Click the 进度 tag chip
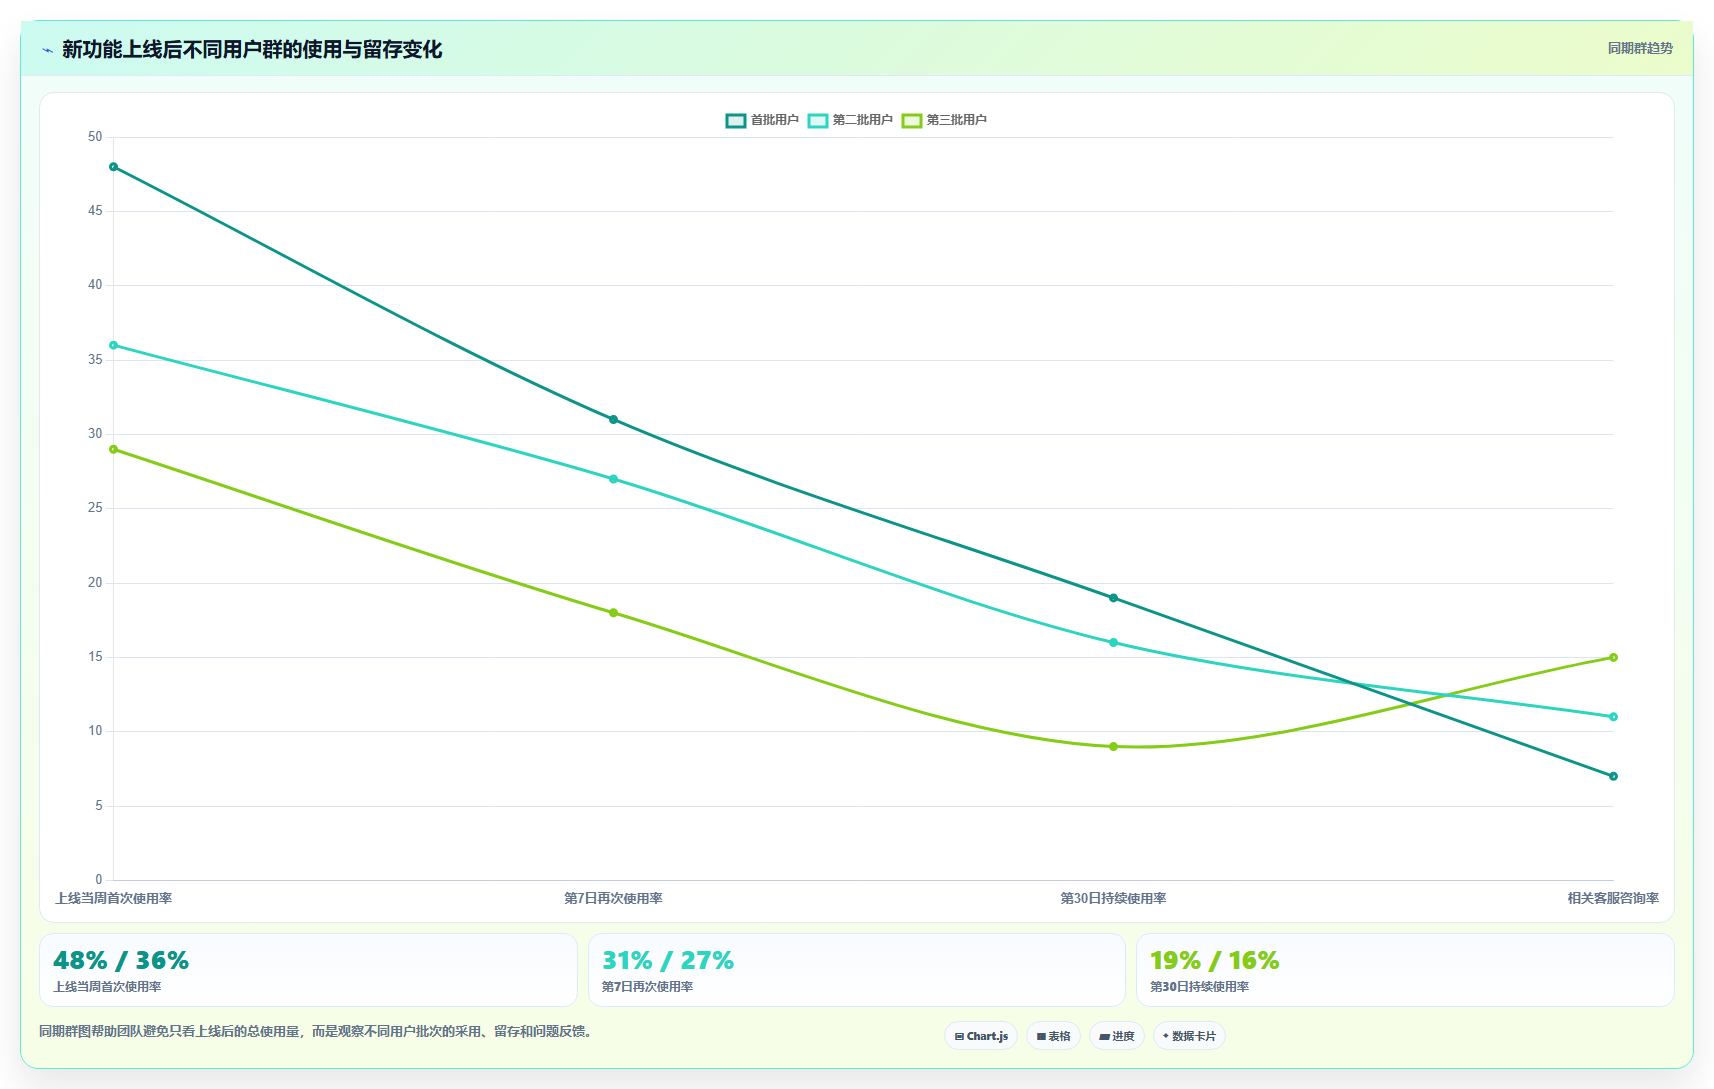The image size is (1714, 1089). 1117,1036
